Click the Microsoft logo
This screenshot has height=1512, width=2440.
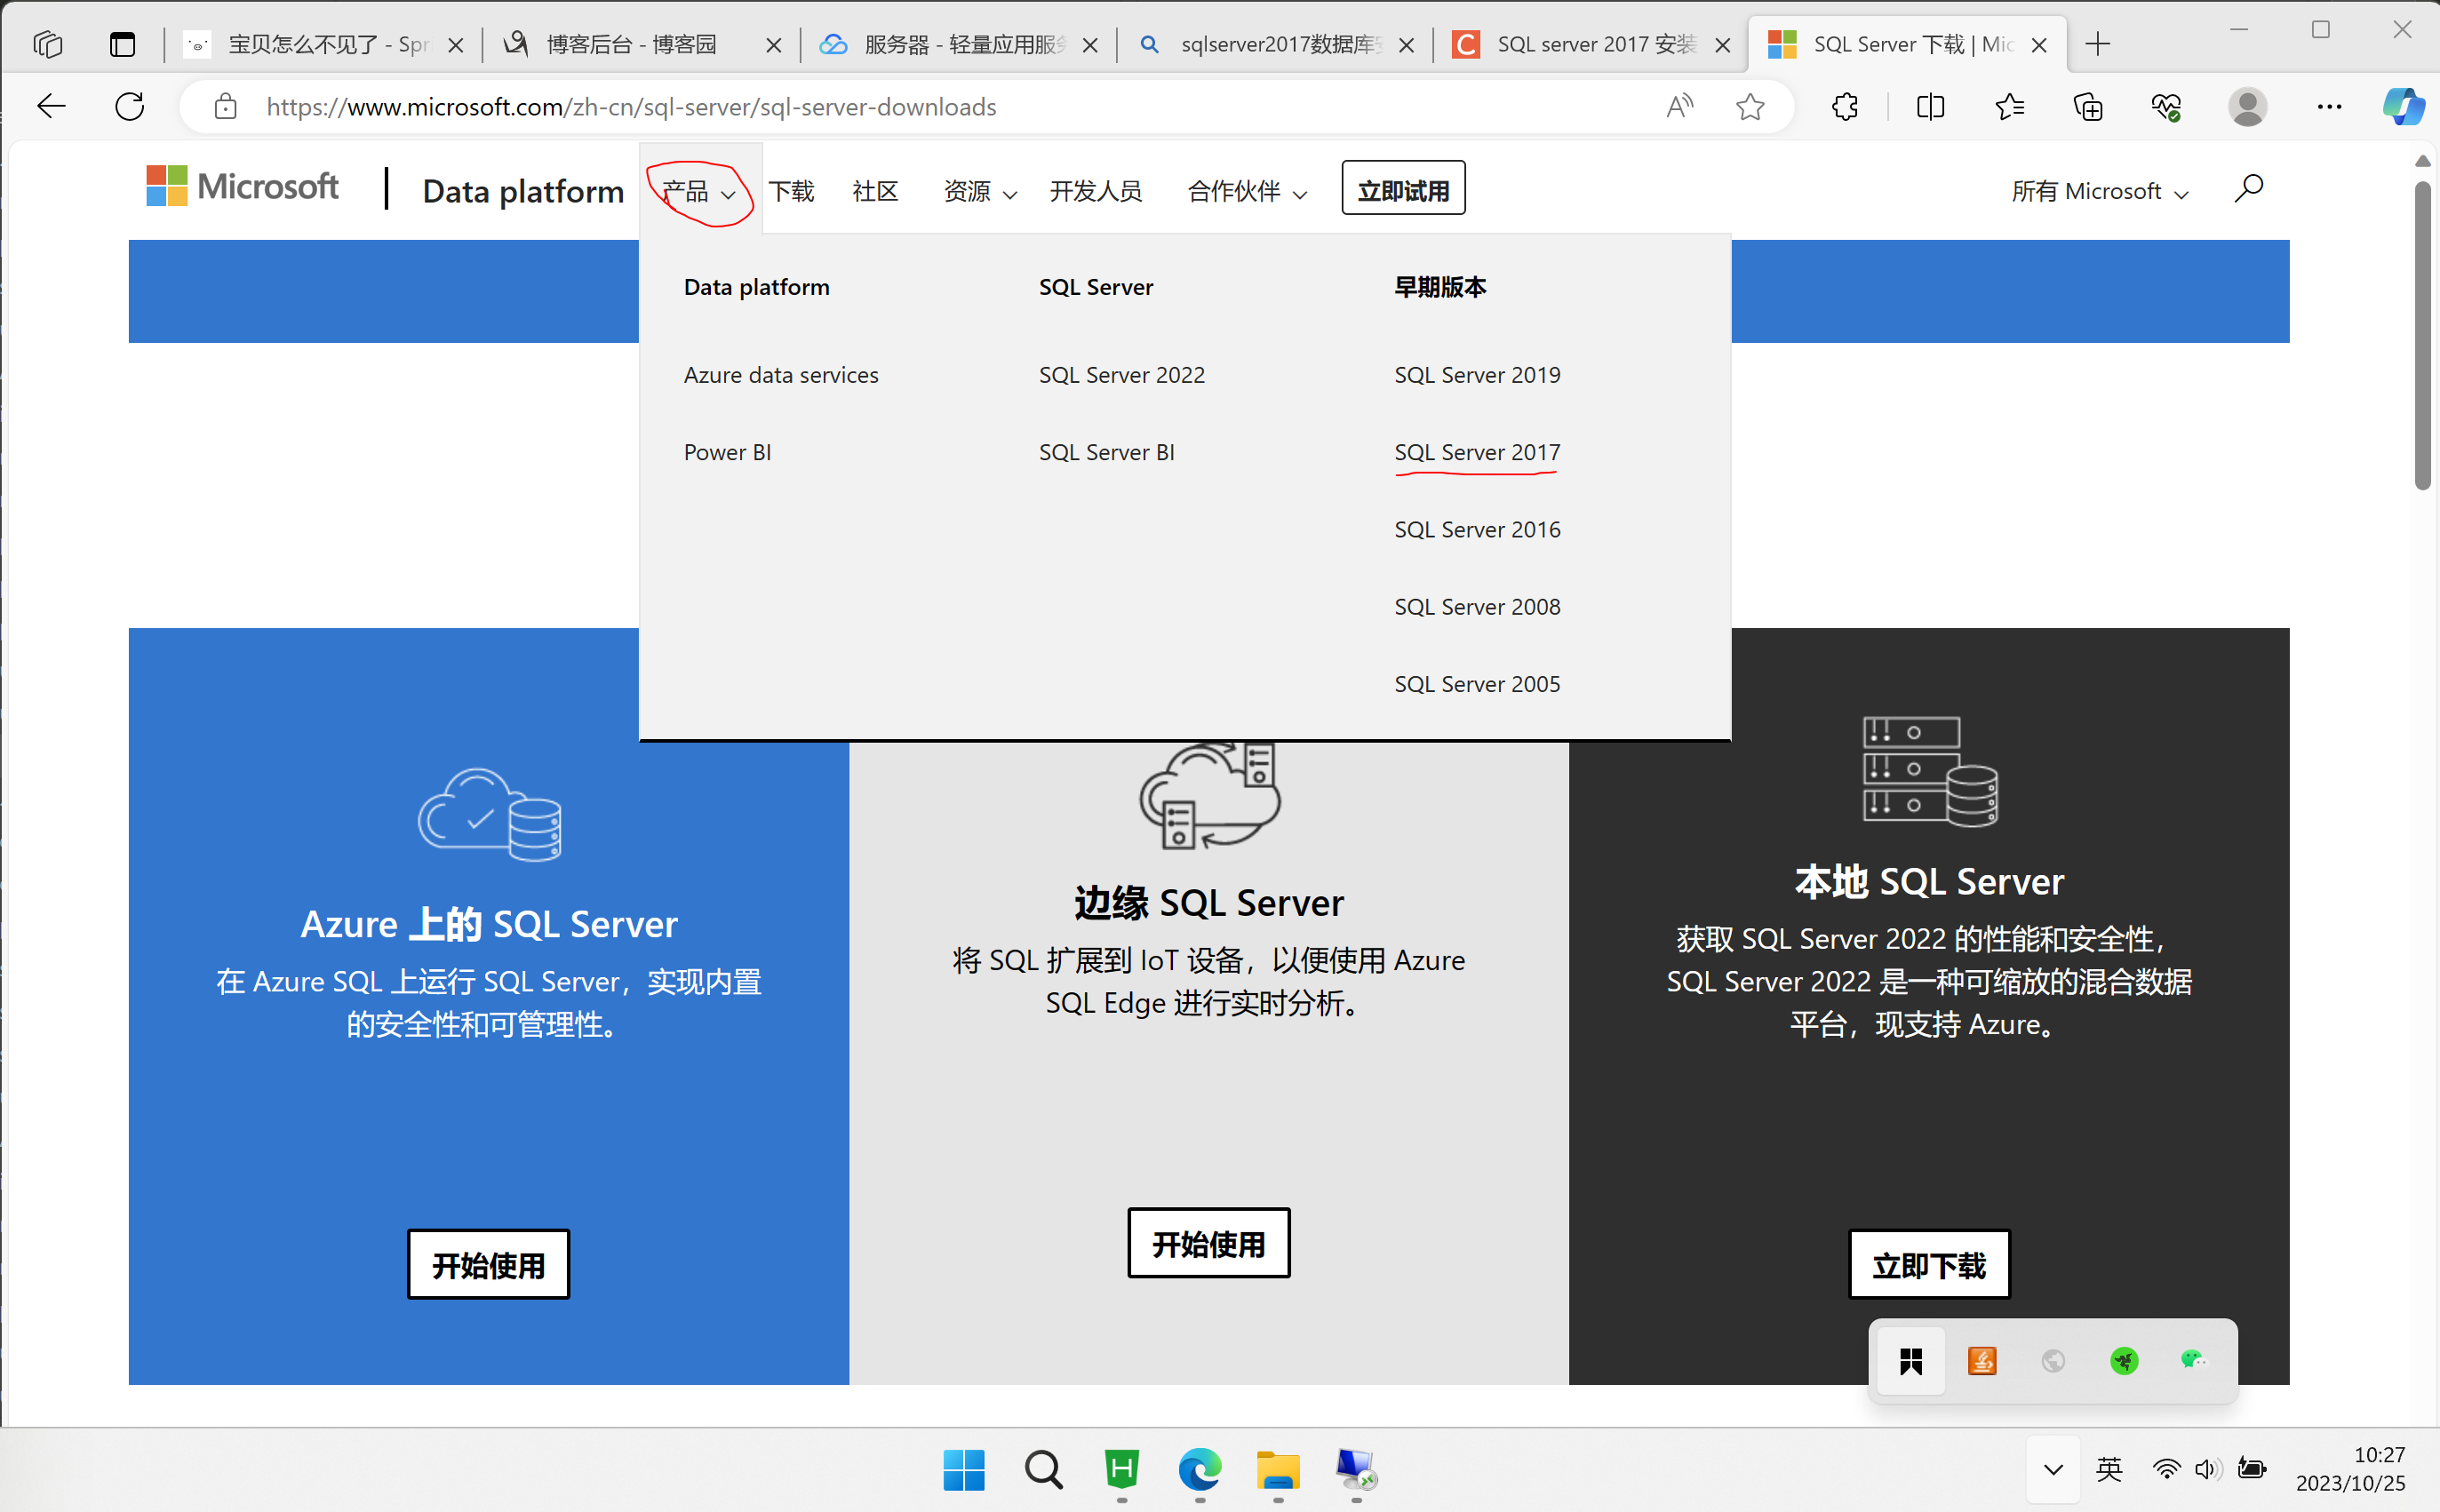coord(242,187)
